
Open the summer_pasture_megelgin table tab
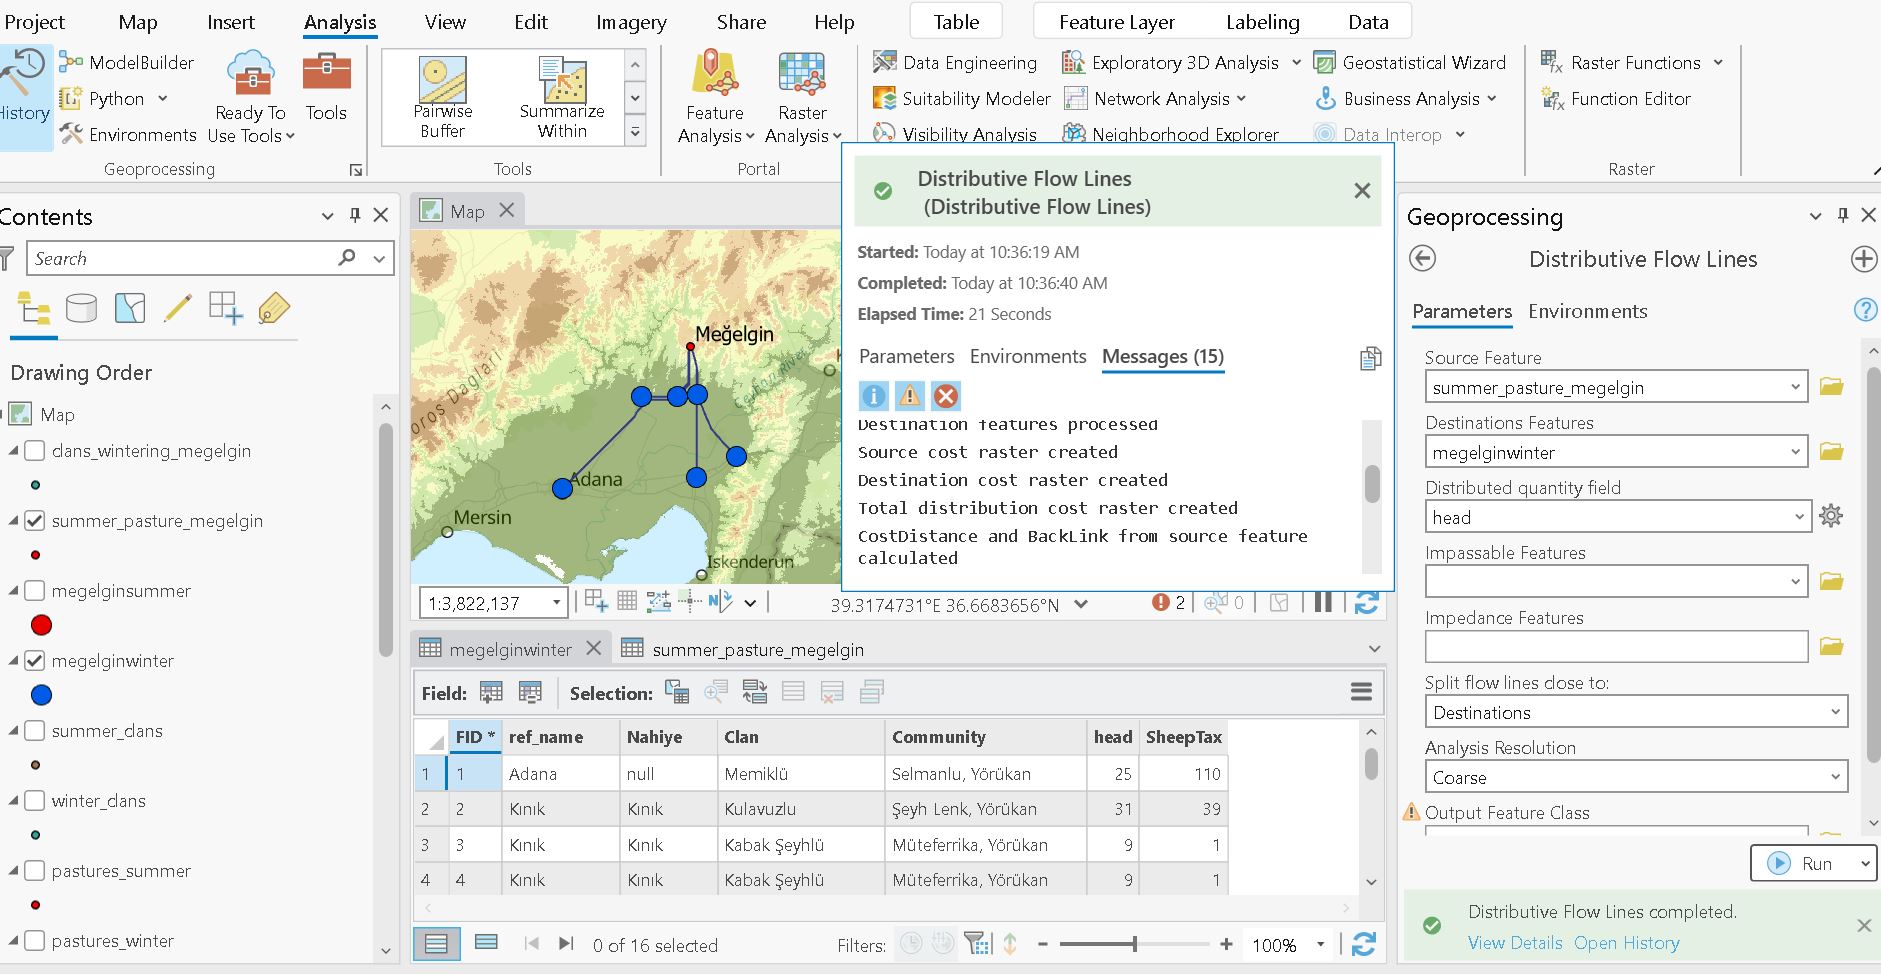click(x=758, y=648)
